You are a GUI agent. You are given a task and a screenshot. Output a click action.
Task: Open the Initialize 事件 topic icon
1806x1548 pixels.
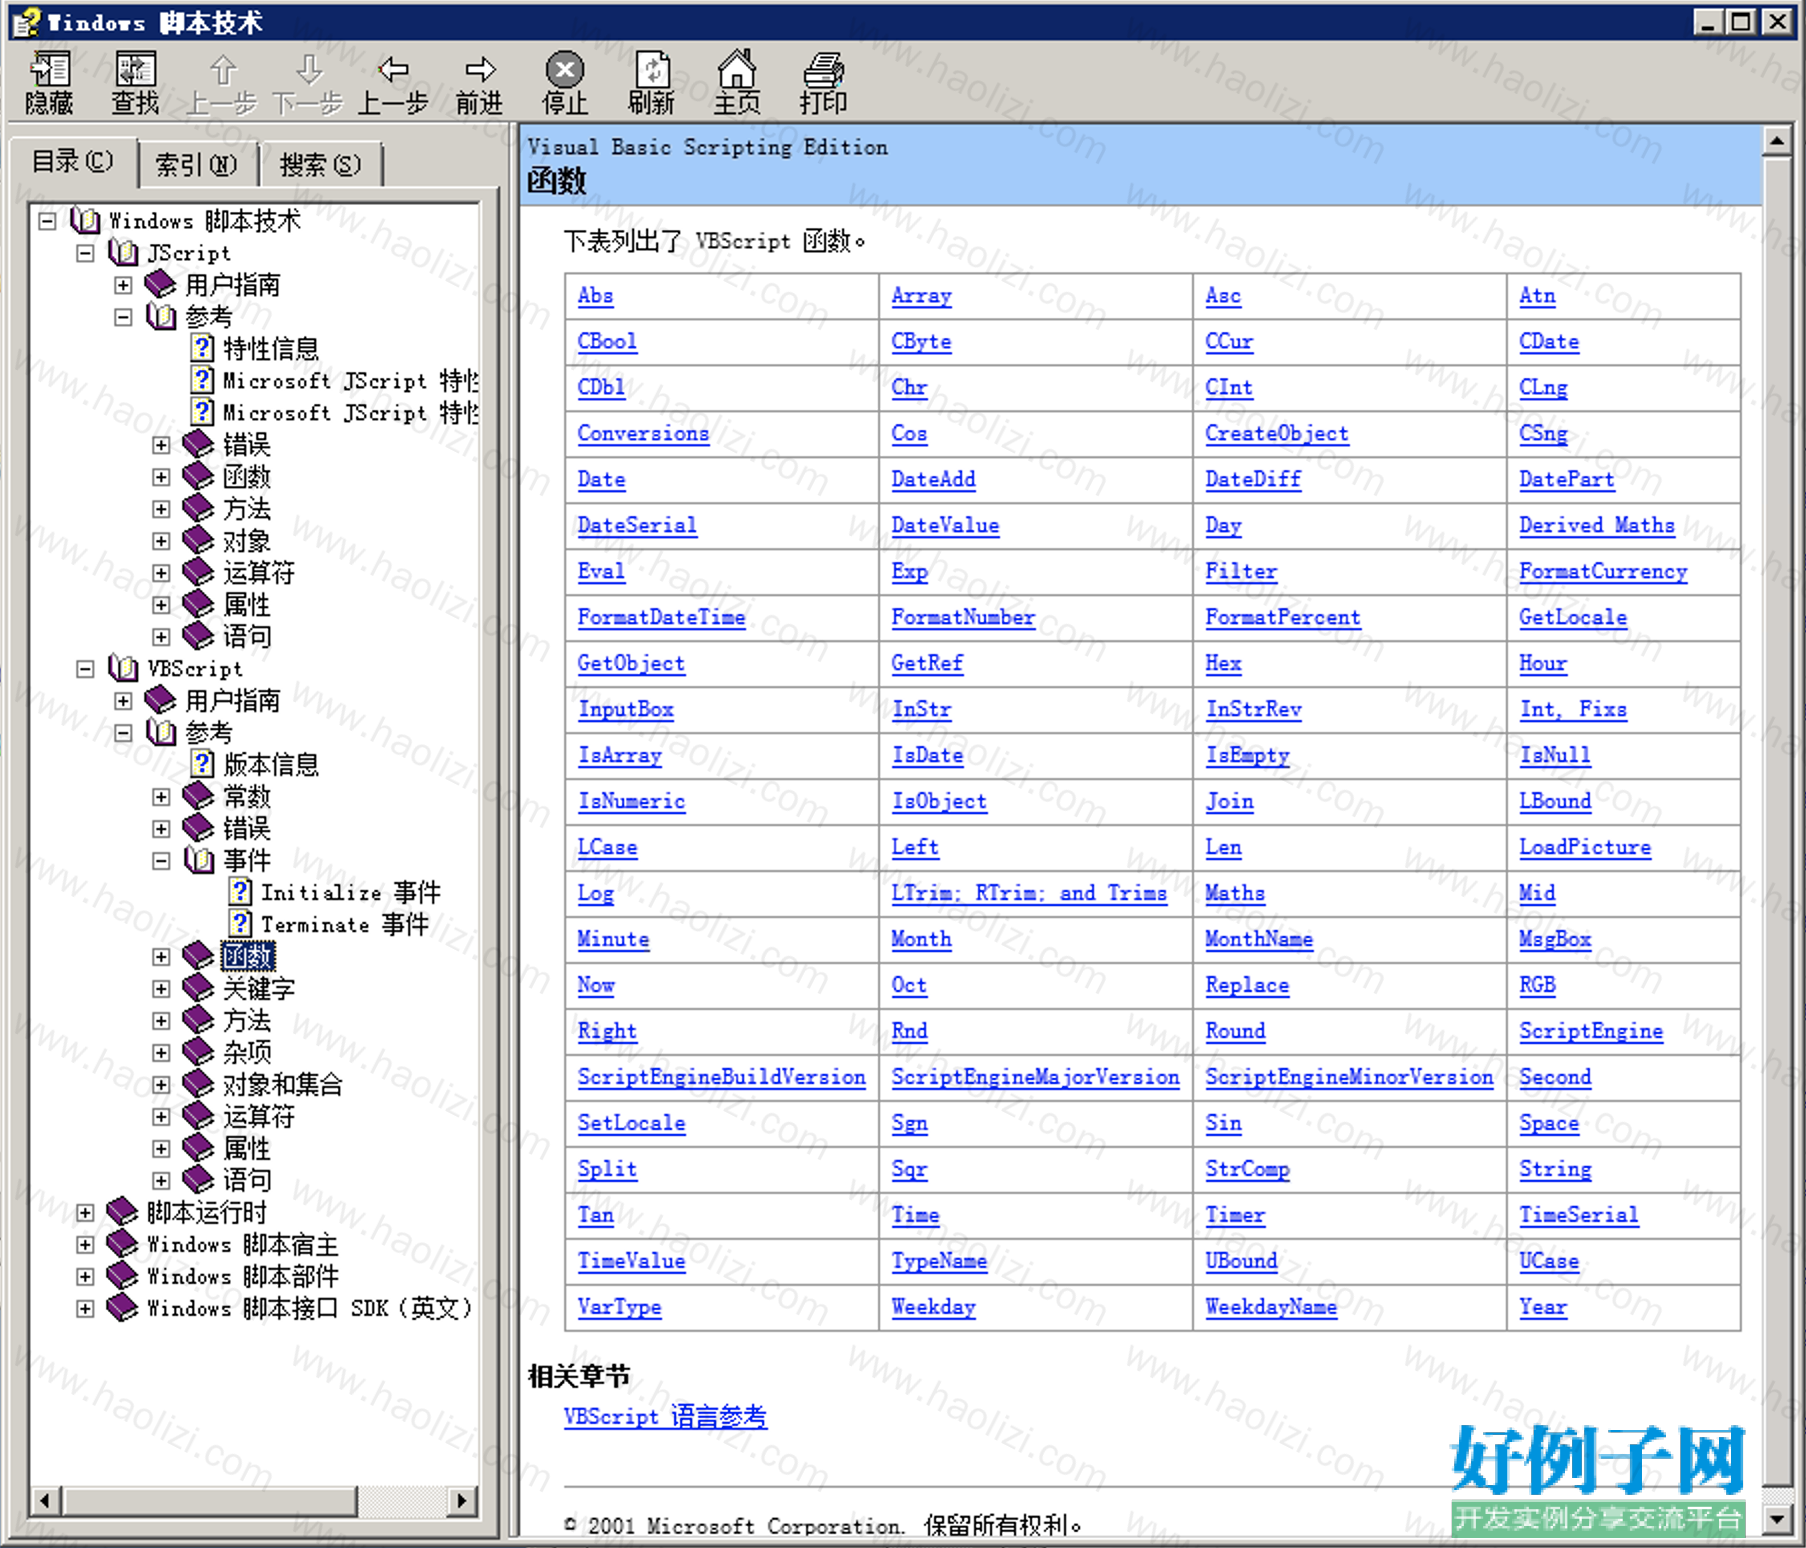(241, 892)
